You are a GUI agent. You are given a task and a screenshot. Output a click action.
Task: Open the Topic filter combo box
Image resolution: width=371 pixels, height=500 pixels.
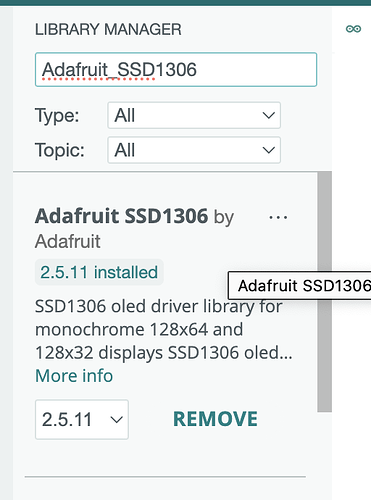(x=194, y=150)
